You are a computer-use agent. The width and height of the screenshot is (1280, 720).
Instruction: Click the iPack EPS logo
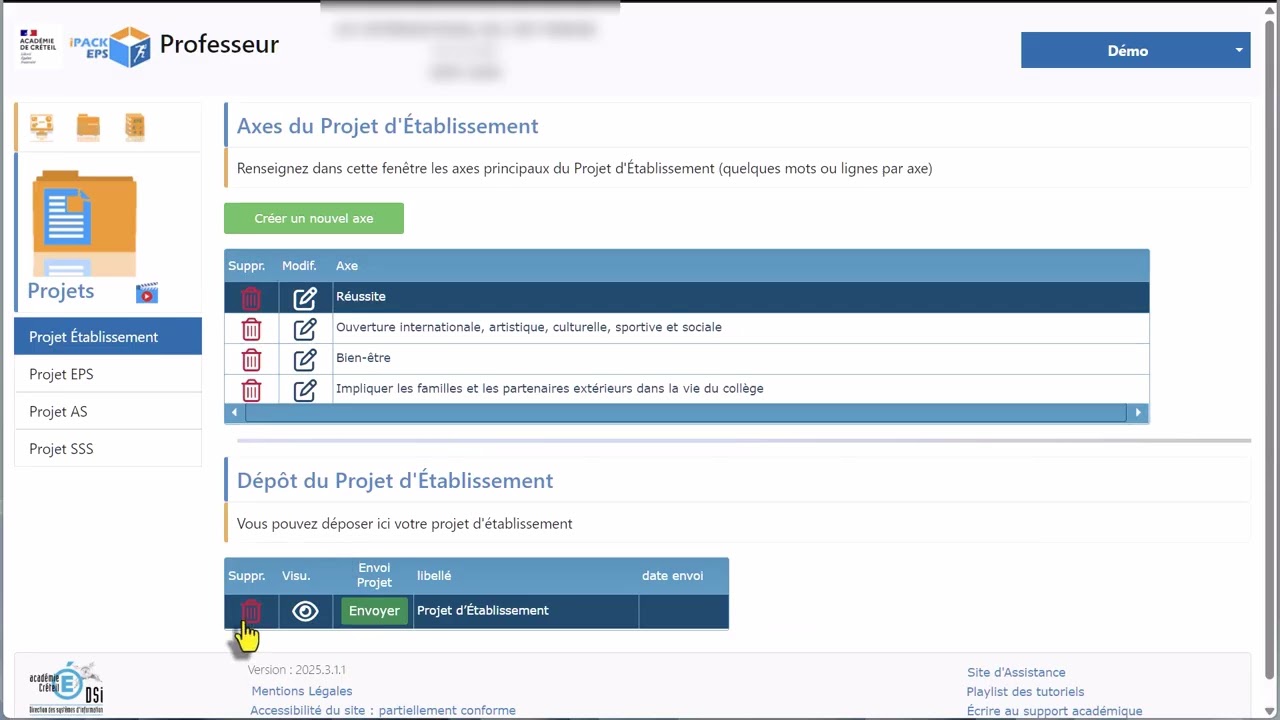tap(110, 46)
